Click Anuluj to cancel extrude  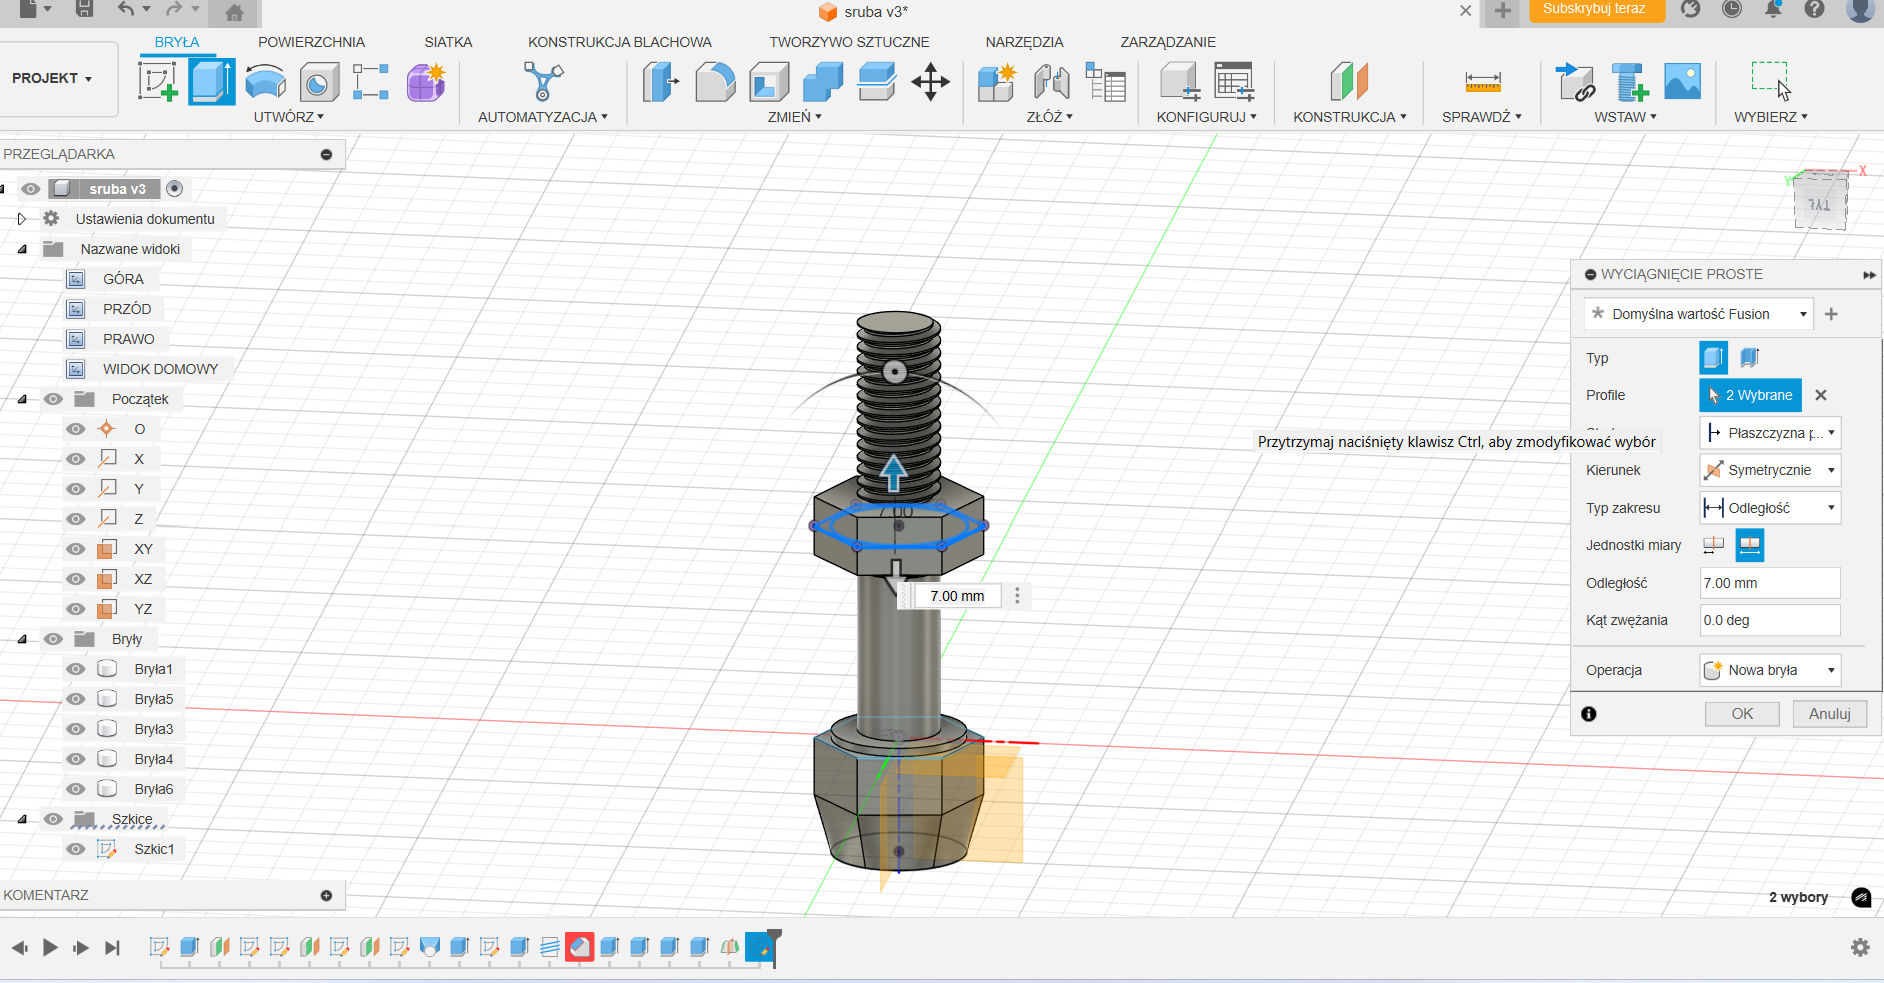tap(1830, 714)
